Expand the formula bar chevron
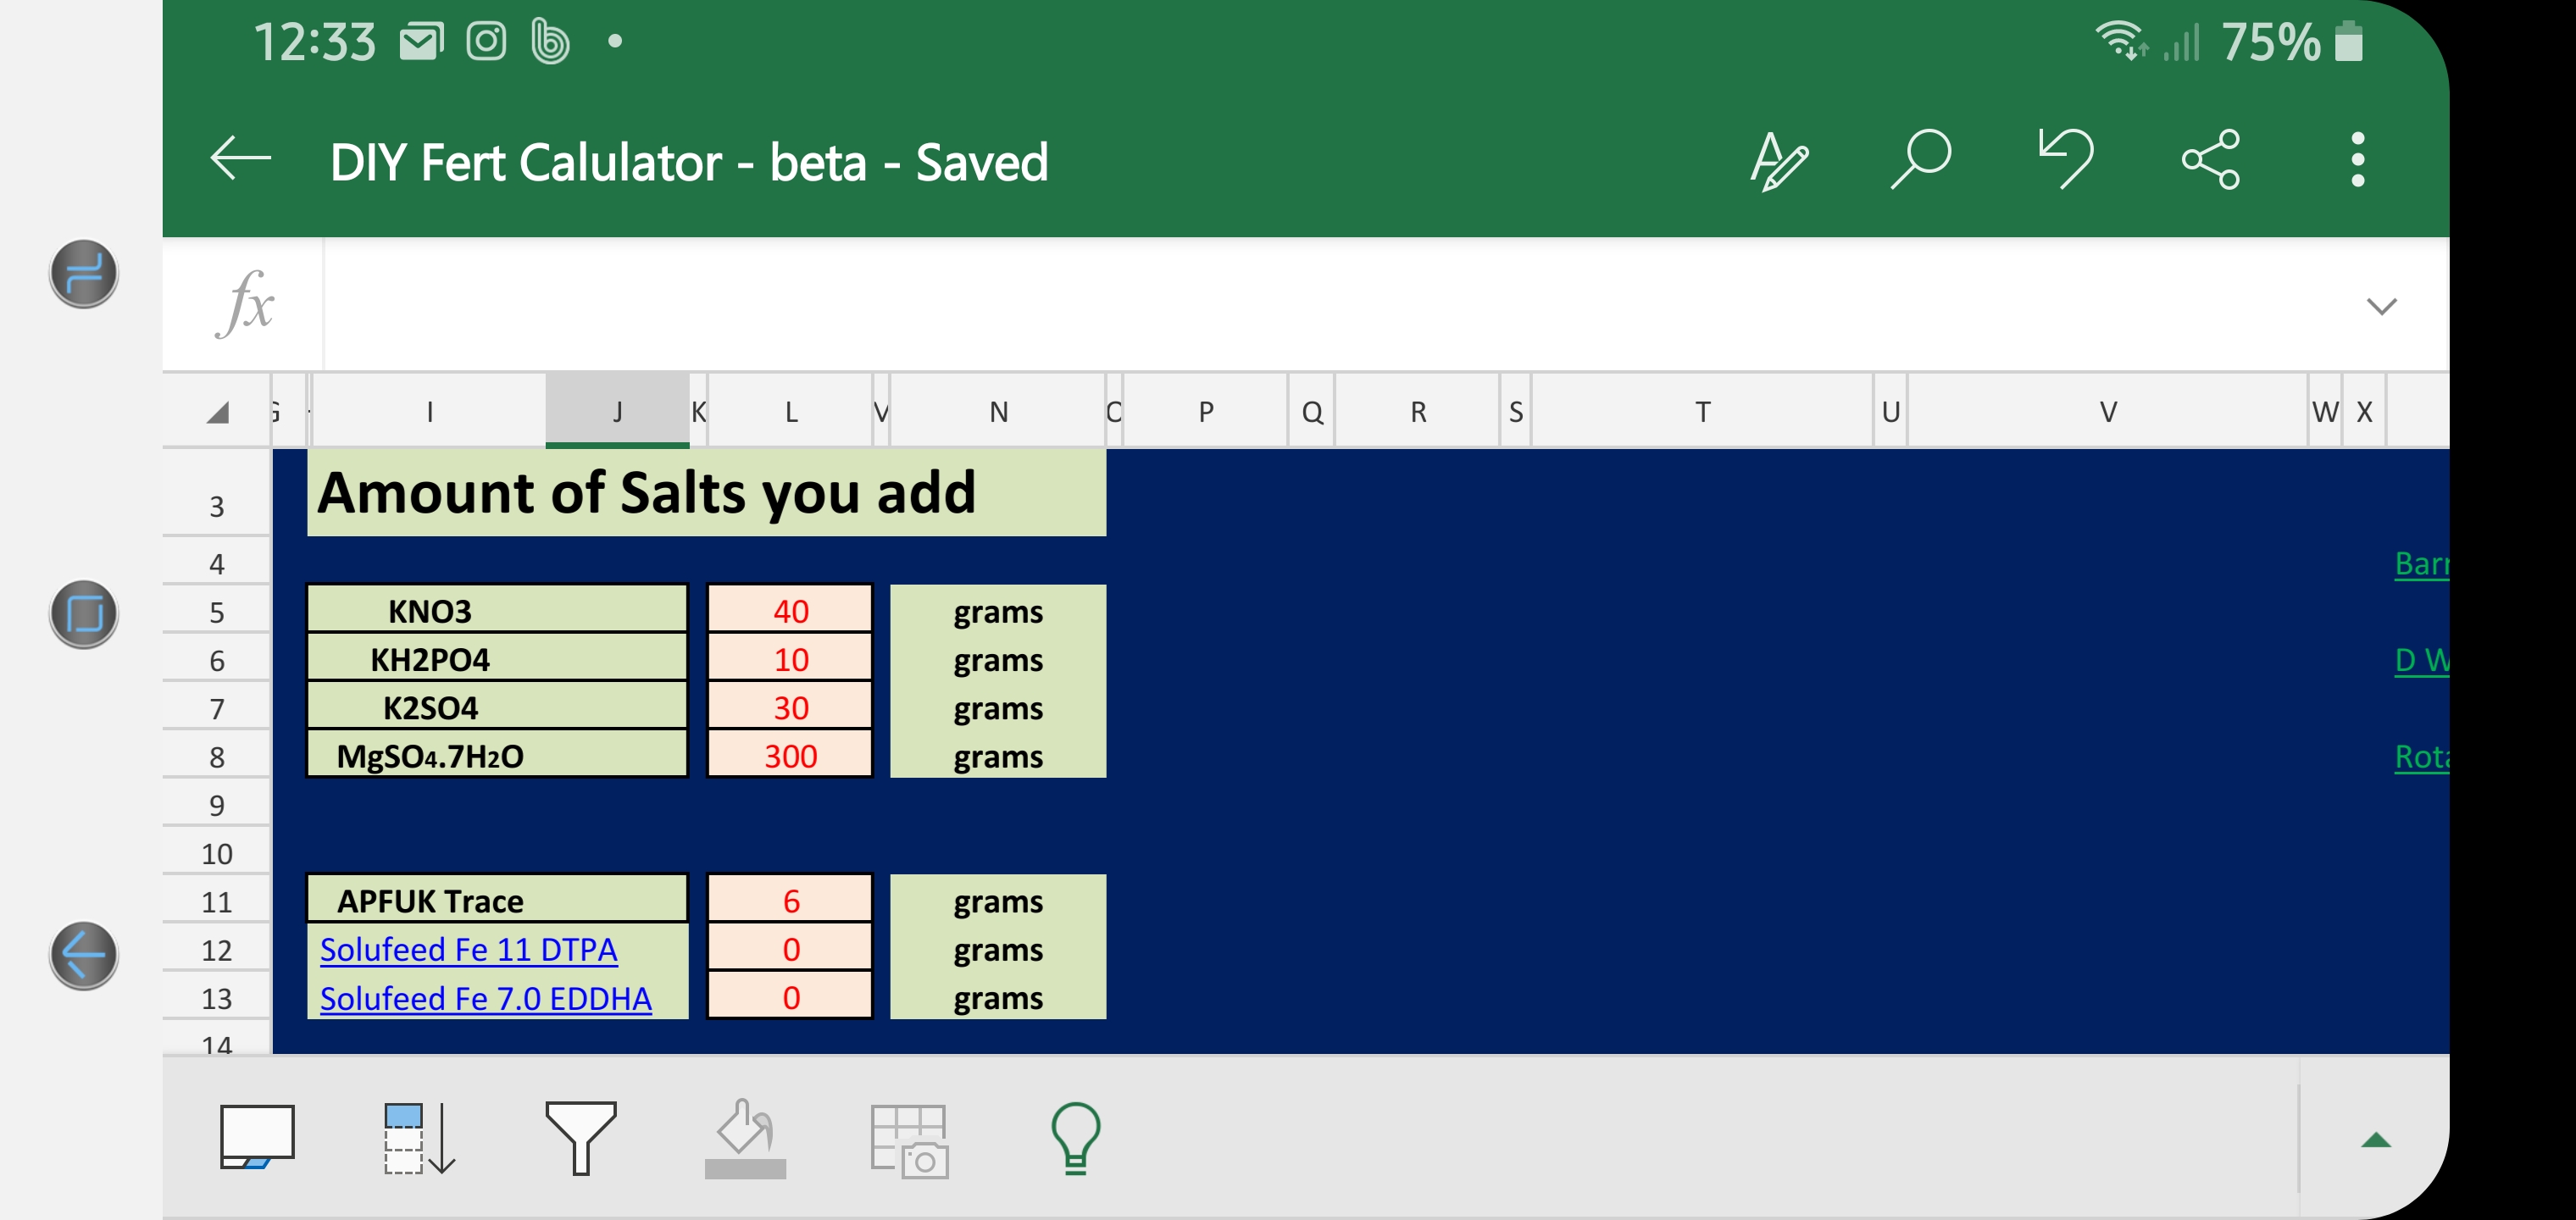The height and width of the screenshot is (1220, 2576). 2382,306
